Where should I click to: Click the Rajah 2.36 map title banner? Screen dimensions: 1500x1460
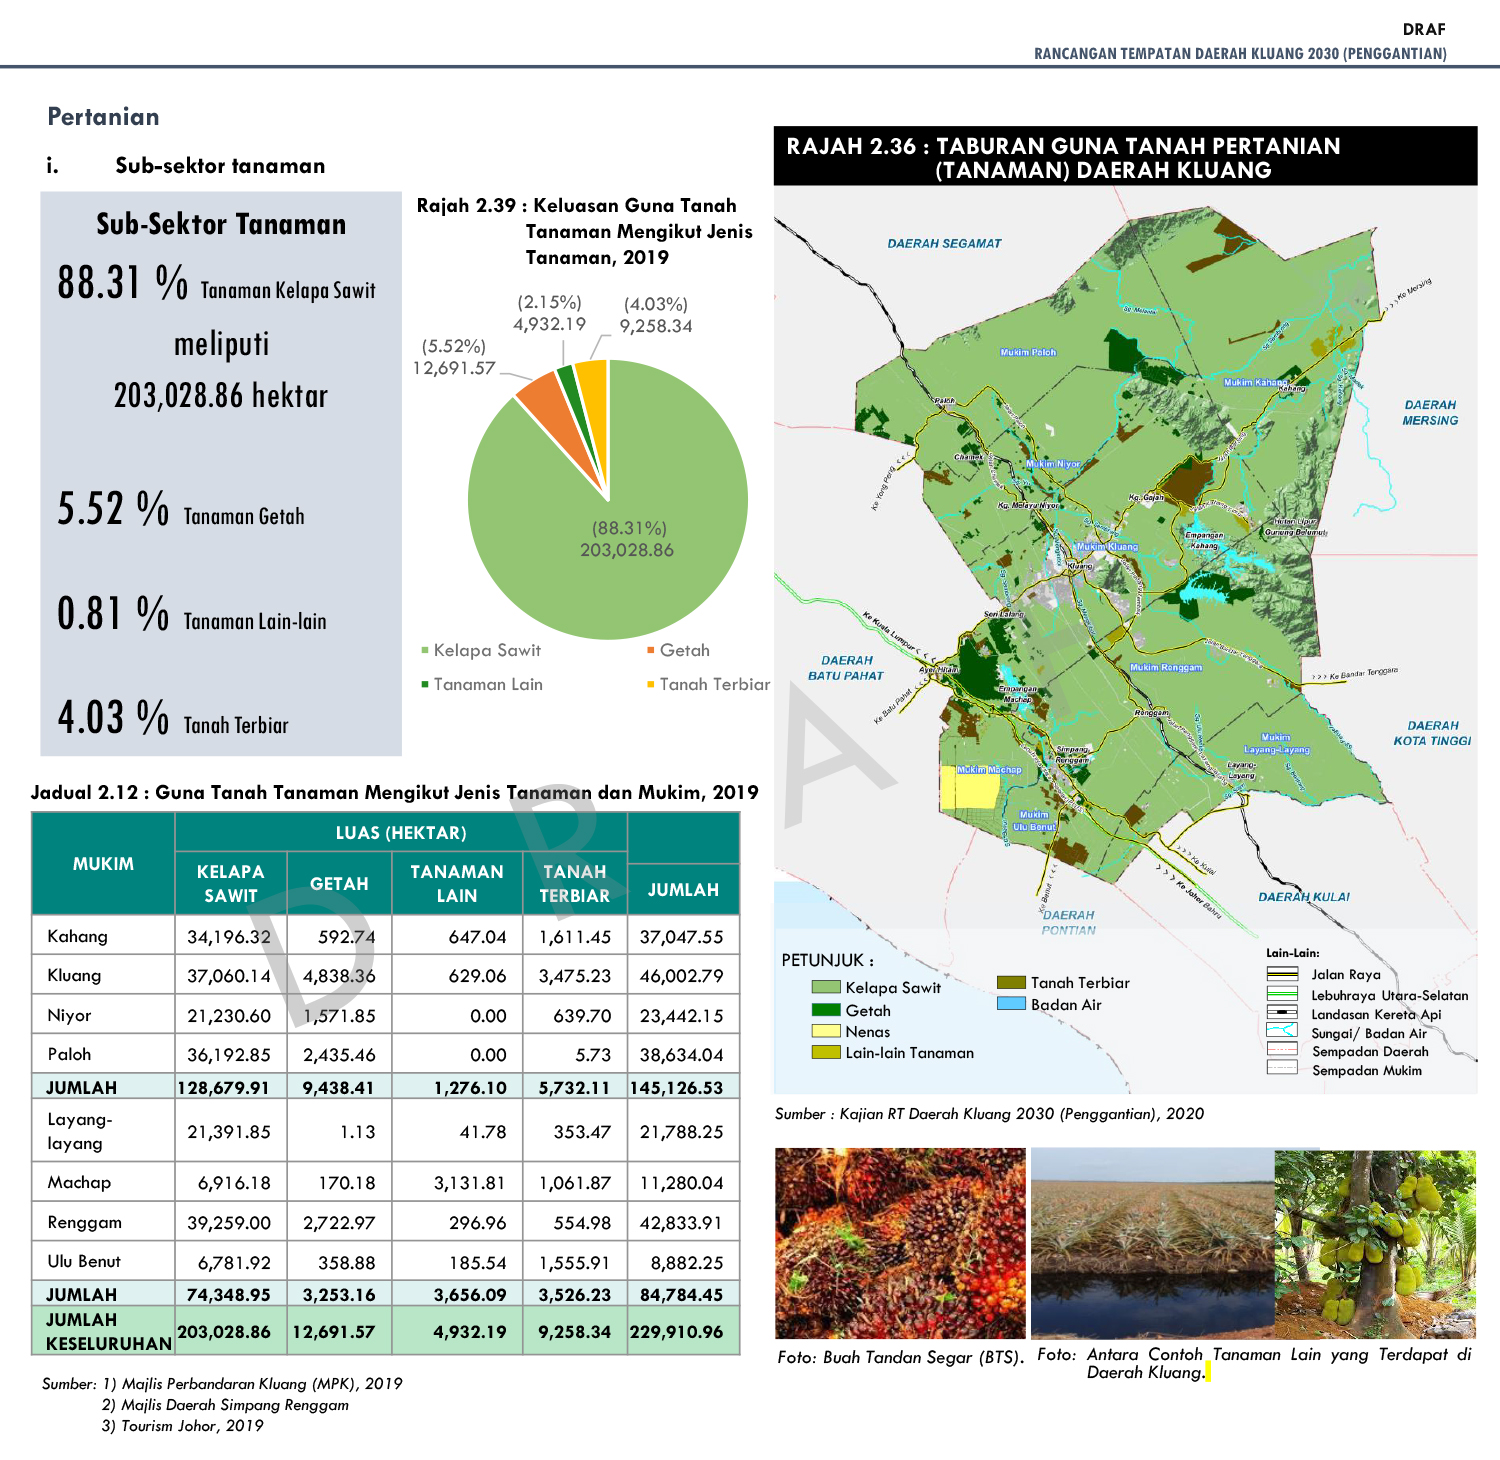pyautogui.click(x=1125, y=157)
